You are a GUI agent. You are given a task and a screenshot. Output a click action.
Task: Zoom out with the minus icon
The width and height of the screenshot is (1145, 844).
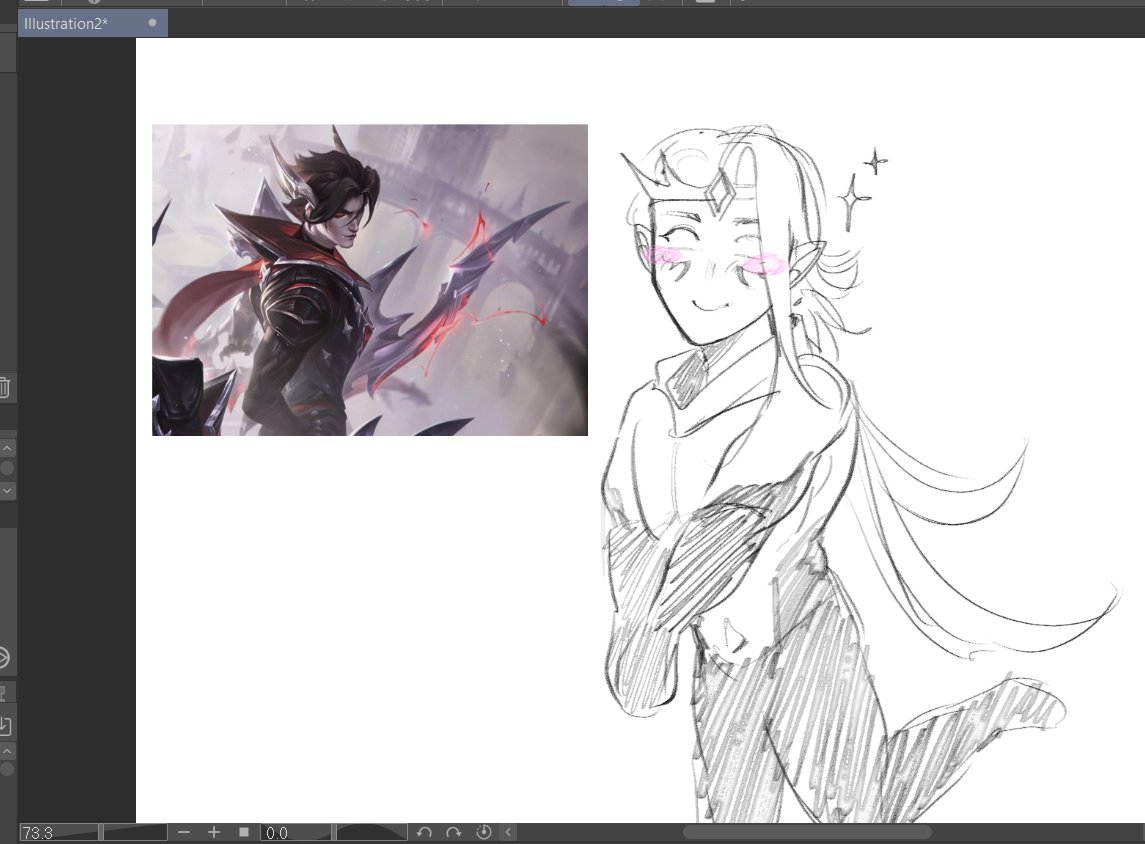tap(184, 832)
